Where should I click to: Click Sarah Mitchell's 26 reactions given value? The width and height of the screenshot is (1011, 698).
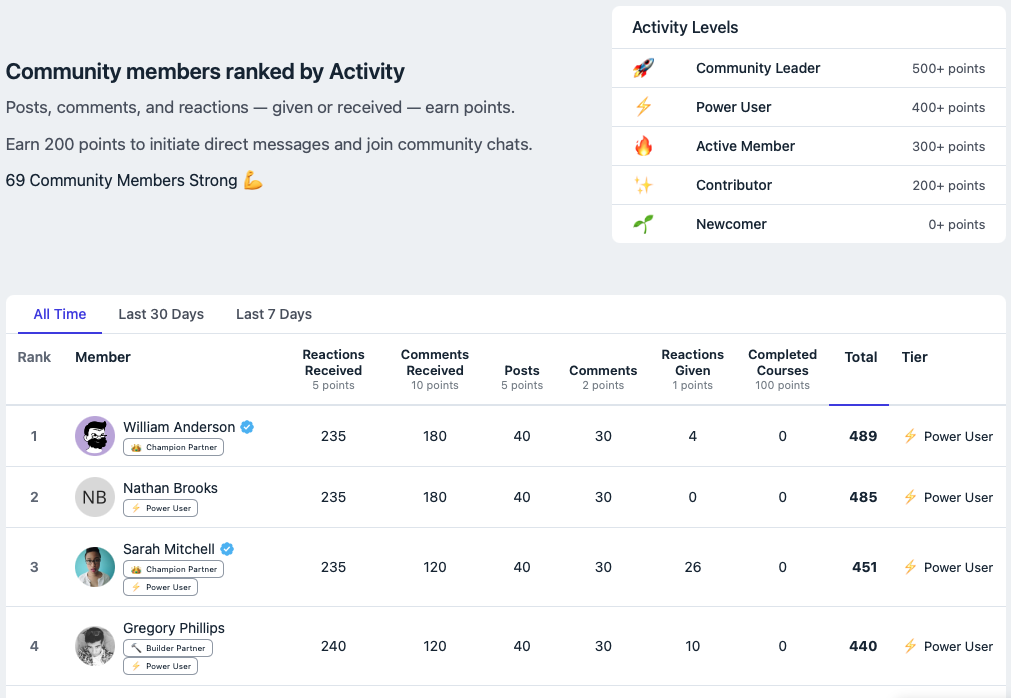(x=692, y=567)
